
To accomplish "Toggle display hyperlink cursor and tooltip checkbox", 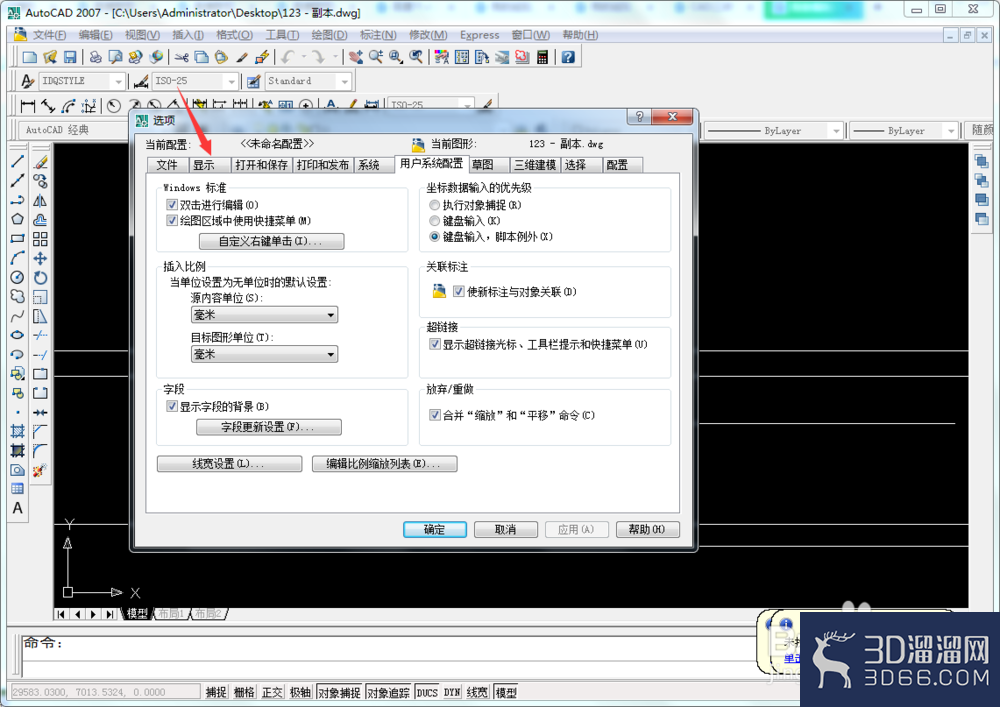I will click(435, 344).
